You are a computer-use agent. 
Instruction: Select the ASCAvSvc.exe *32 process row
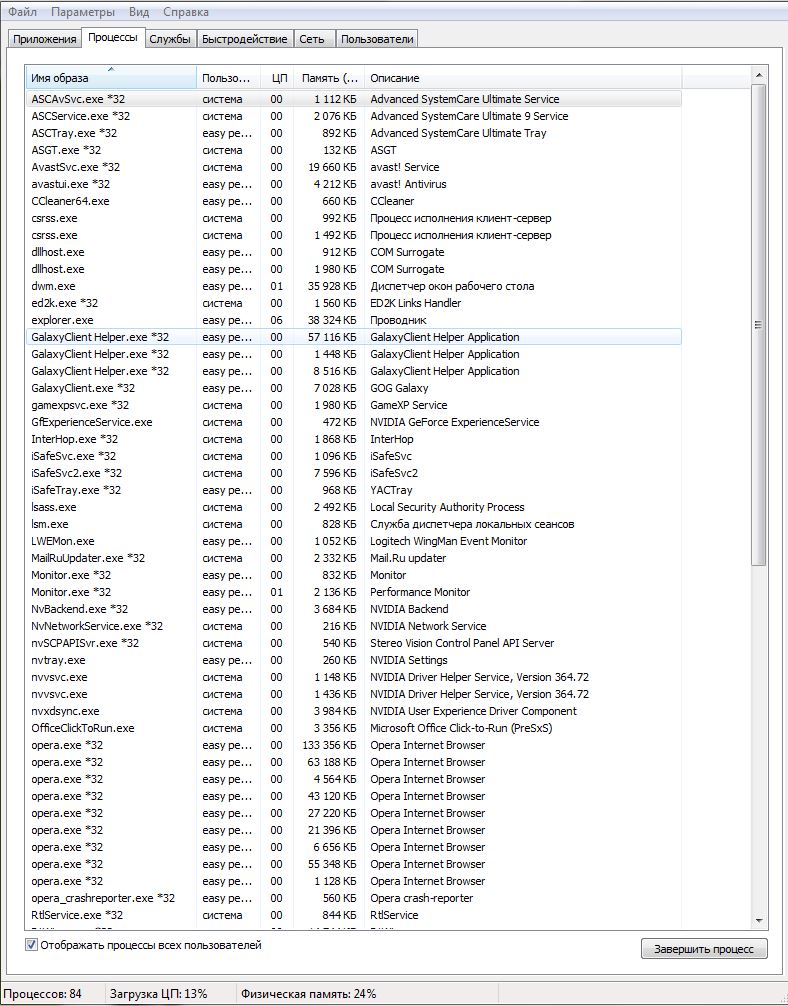(x=354, y=99)
